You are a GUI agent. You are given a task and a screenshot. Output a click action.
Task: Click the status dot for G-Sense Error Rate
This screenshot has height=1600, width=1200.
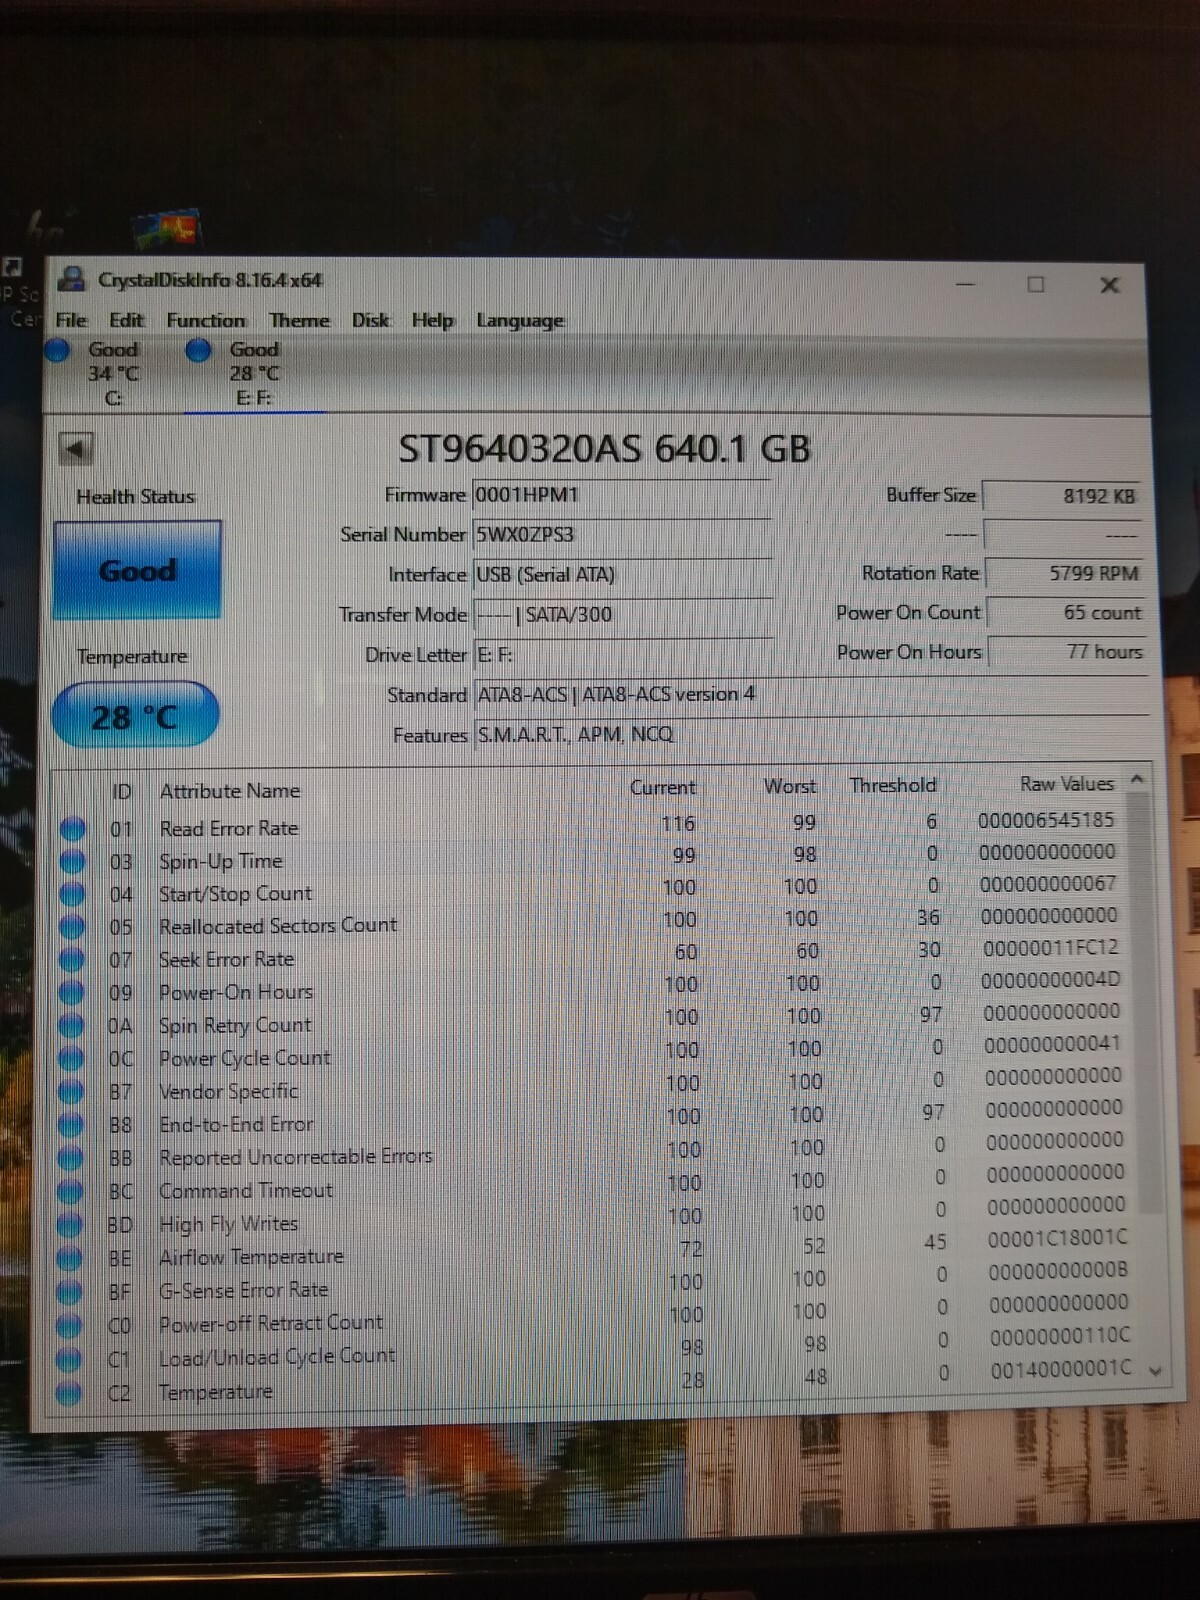pos(69,1292)
